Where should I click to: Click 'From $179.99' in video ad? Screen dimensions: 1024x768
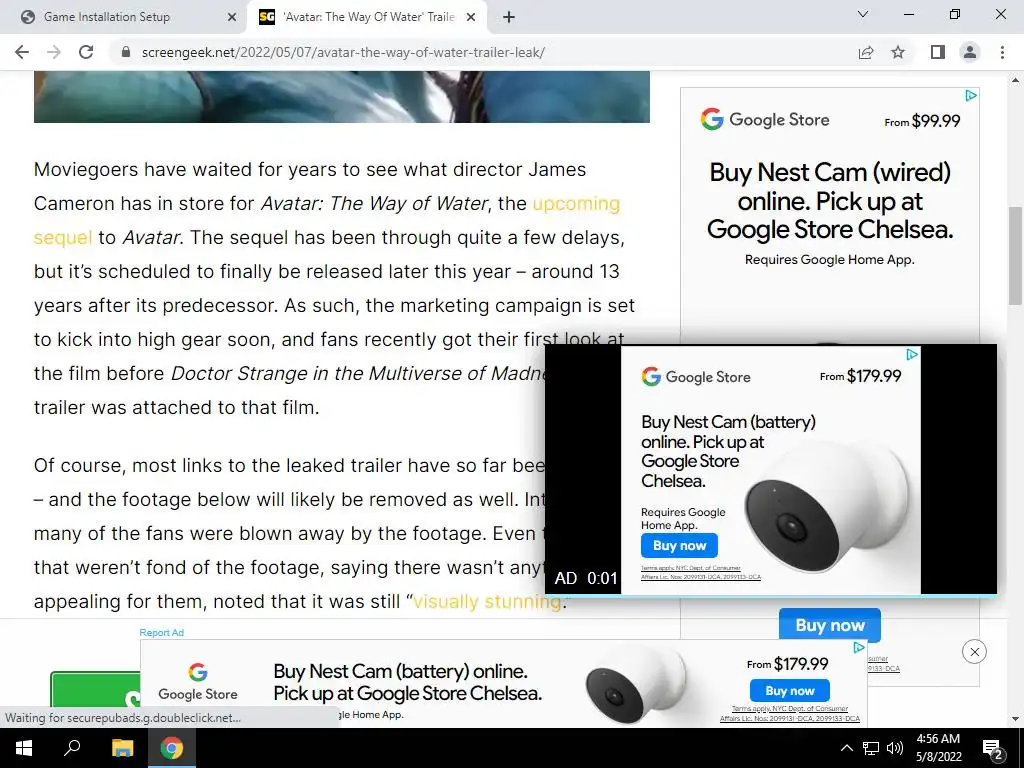860,376
